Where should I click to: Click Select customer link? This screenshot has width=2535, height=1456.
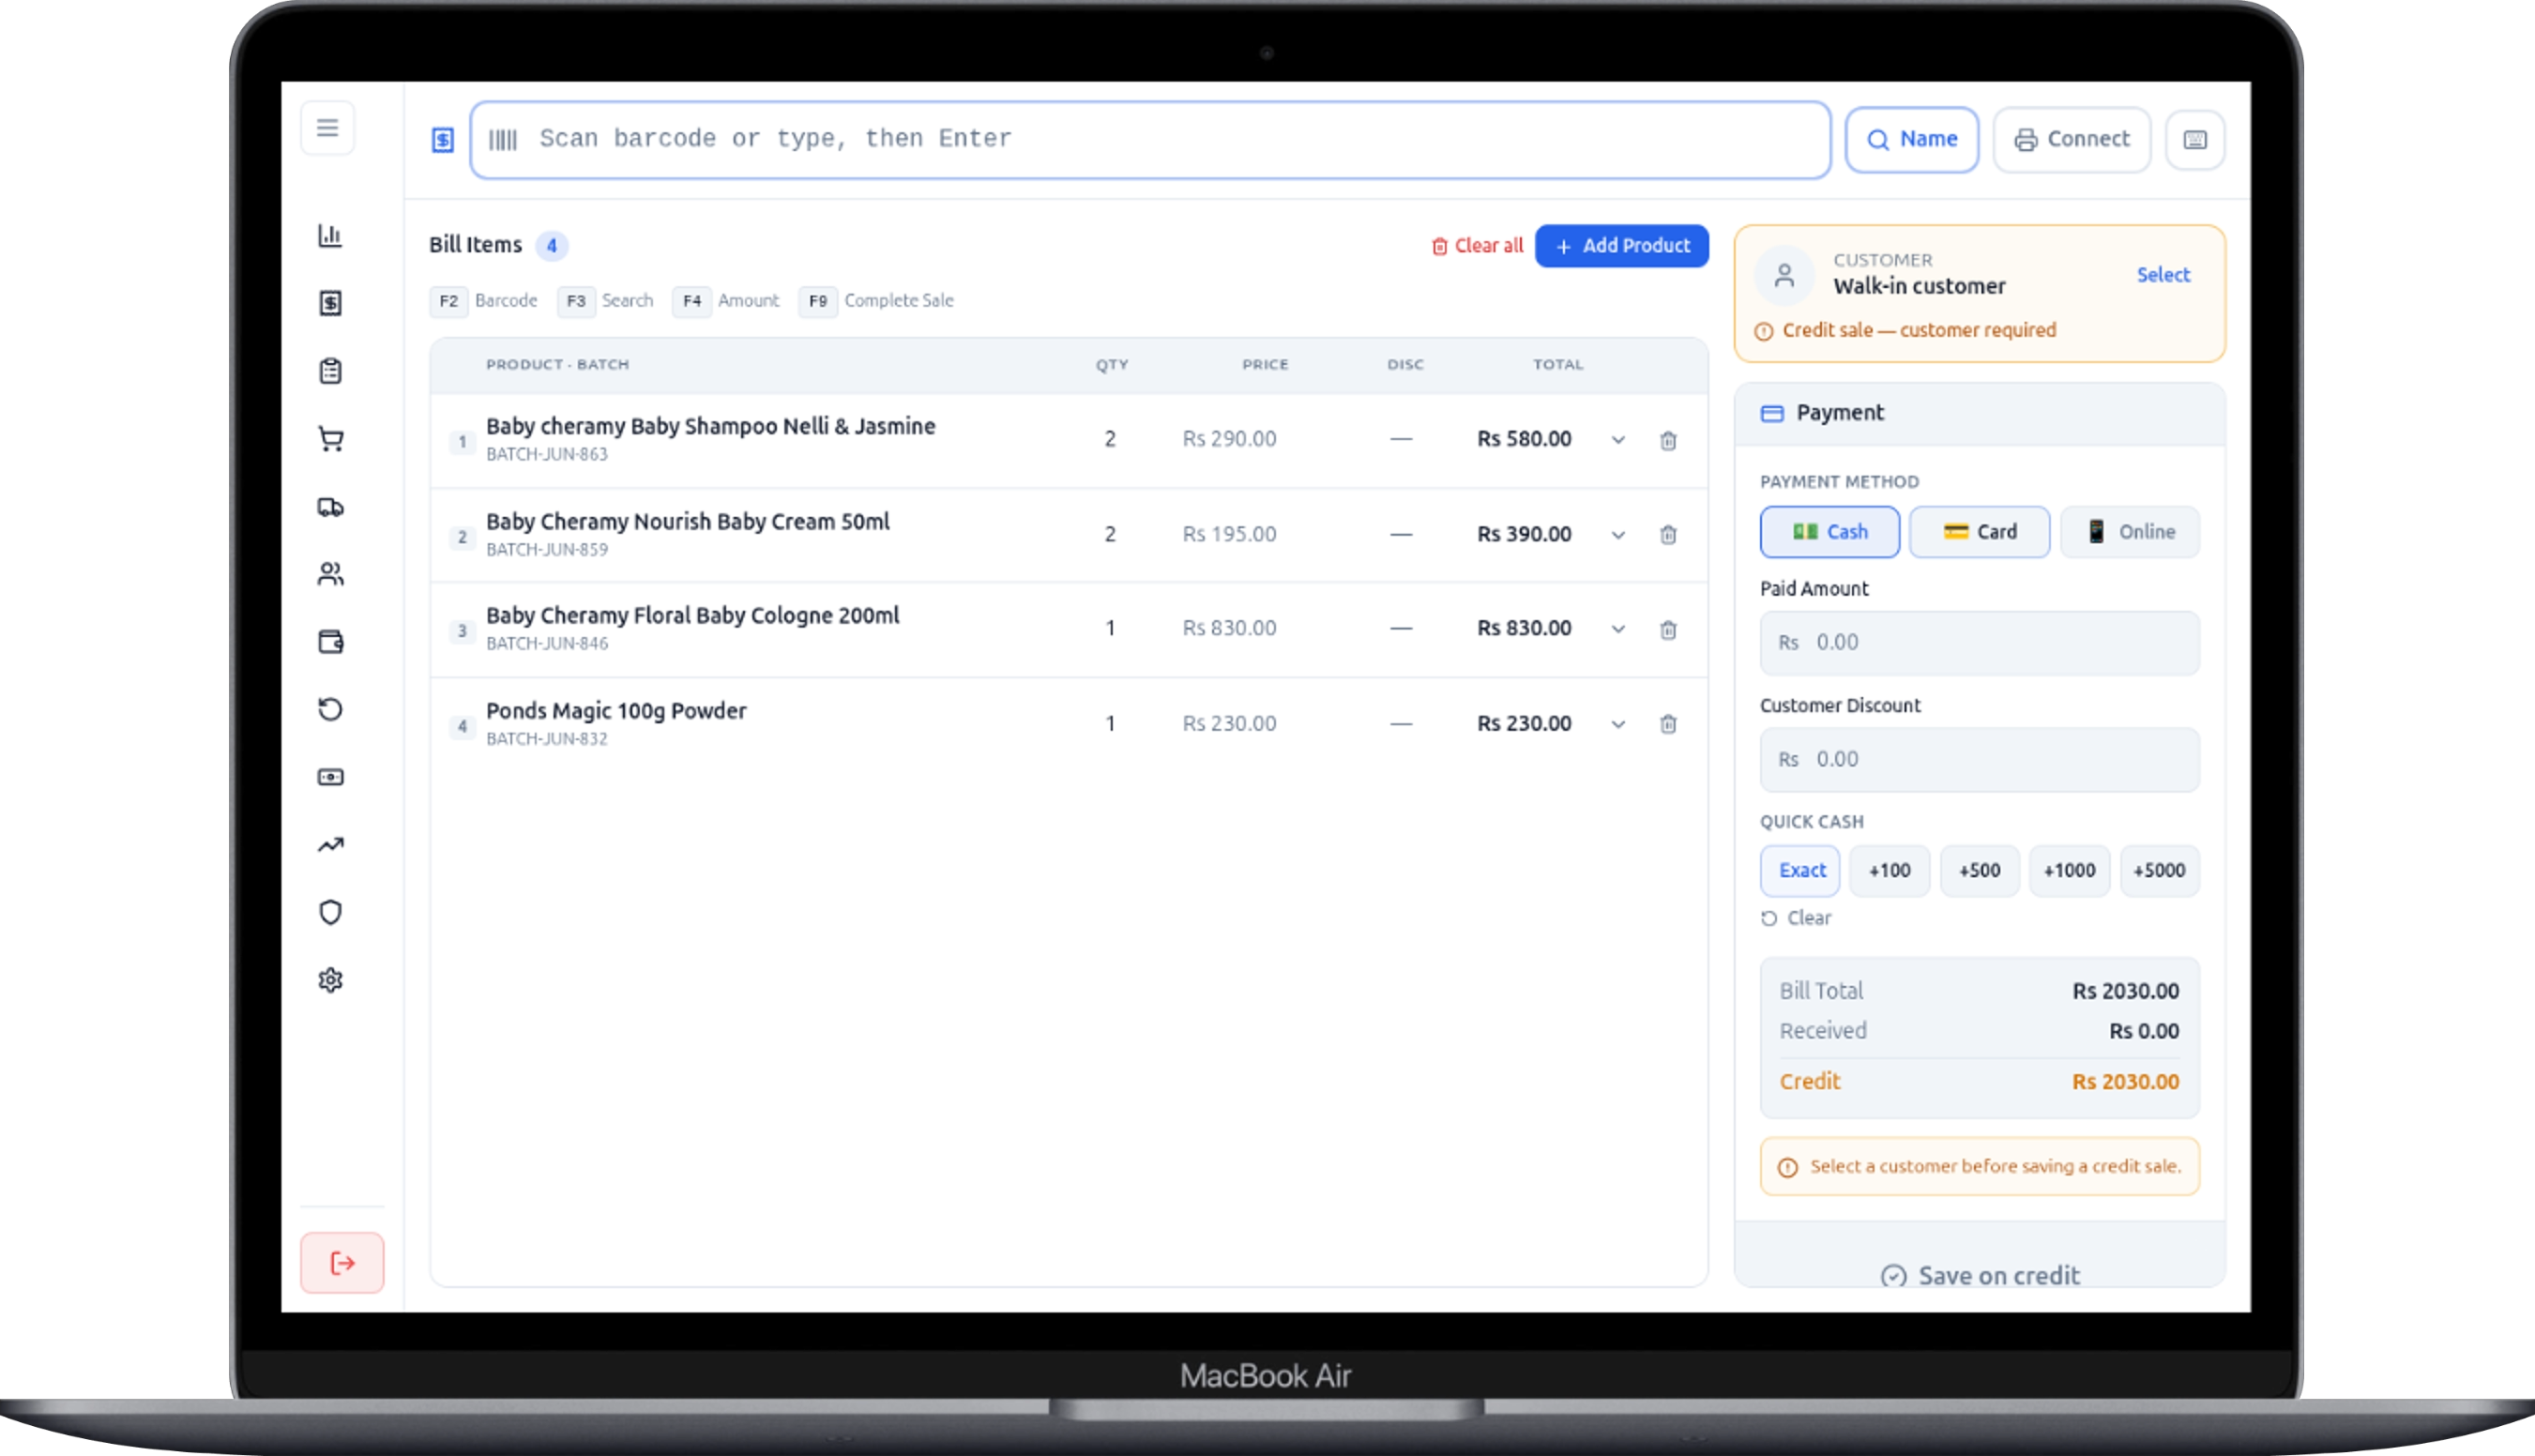[x=2163, y=275]
